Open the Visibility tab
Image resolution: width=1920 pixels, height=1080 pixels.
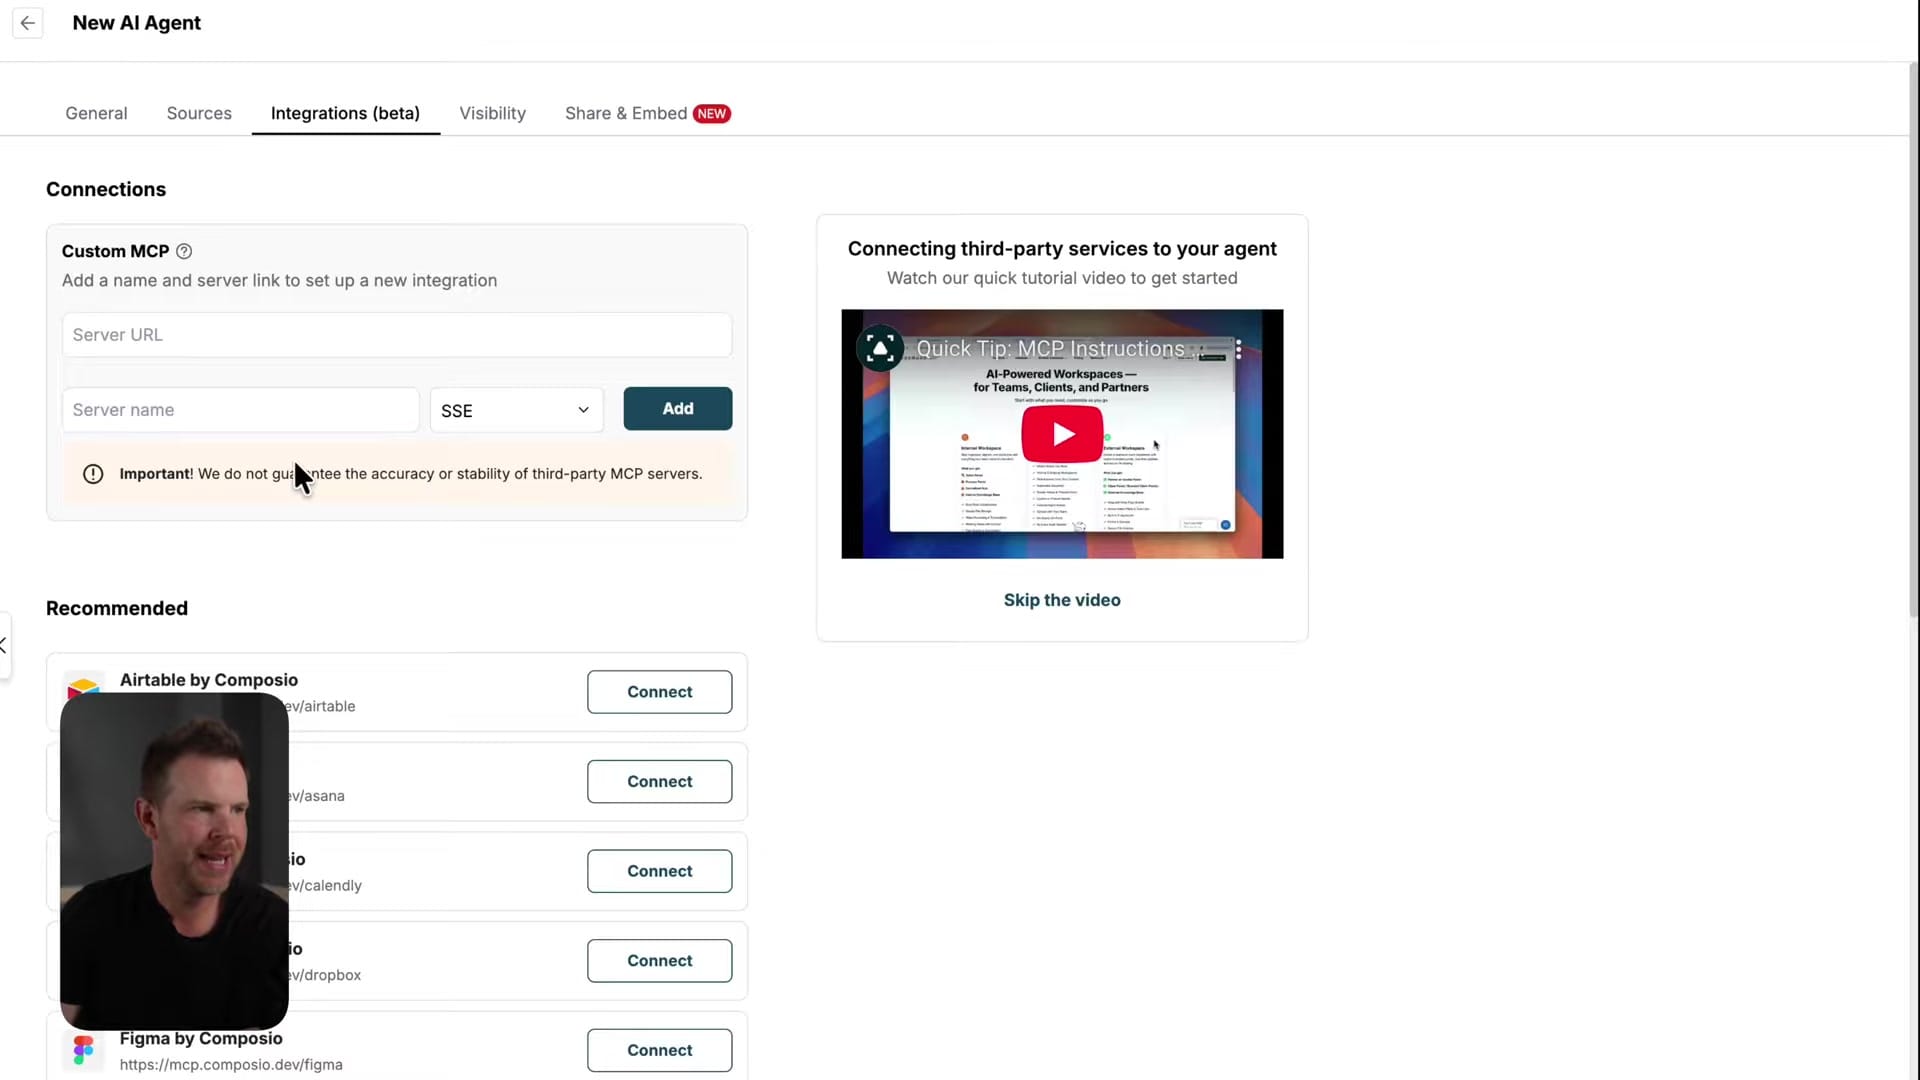click(492, 113)
